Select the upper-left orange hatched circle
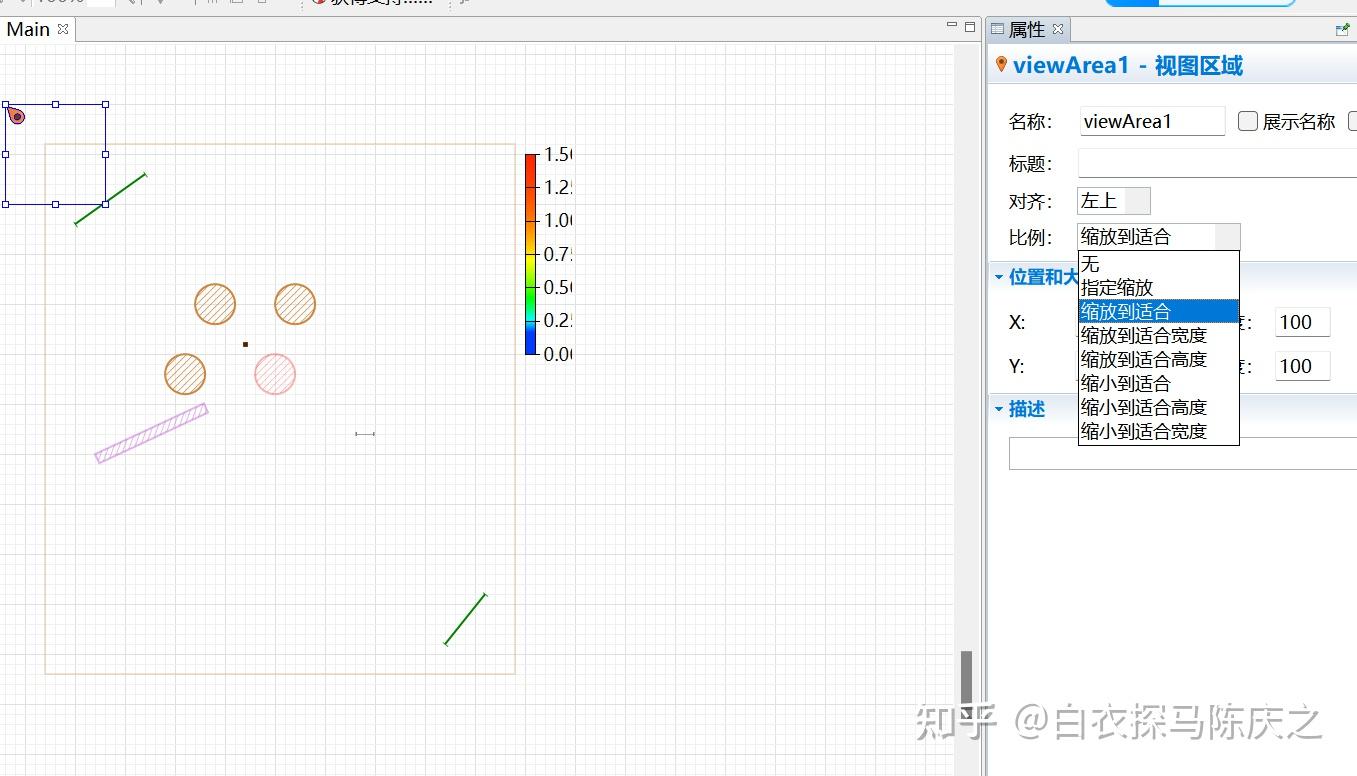The width and height of the screenshot is (1357, 776). tap(215, 304)
